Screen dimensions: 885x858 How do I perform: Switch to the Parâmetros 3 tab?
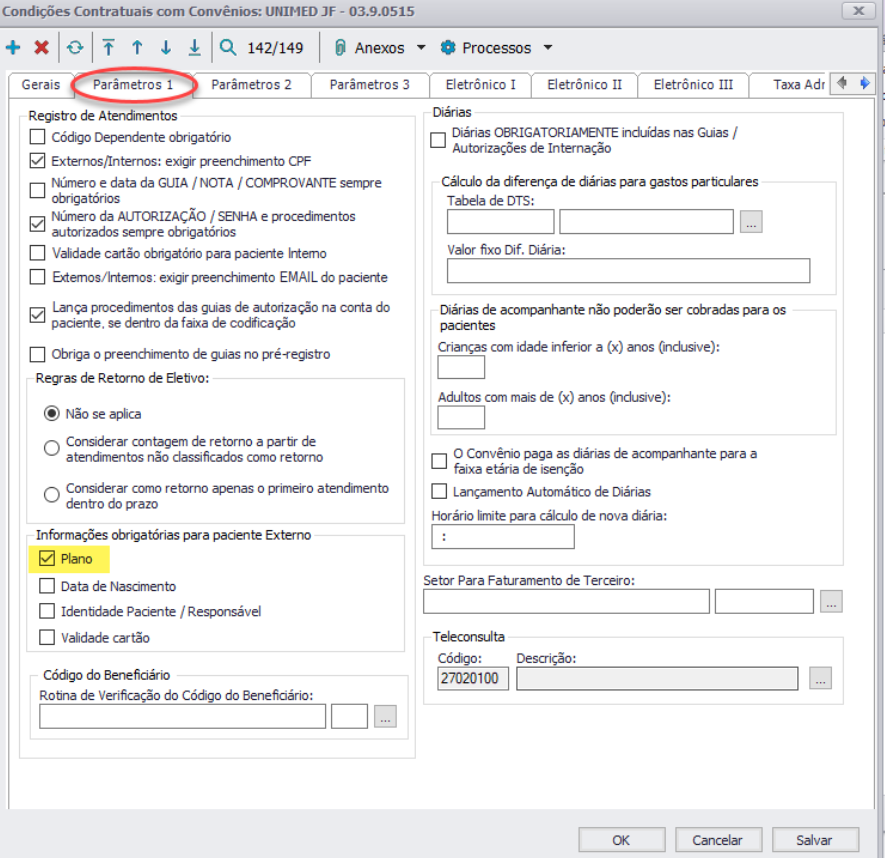tap(370, 85)
